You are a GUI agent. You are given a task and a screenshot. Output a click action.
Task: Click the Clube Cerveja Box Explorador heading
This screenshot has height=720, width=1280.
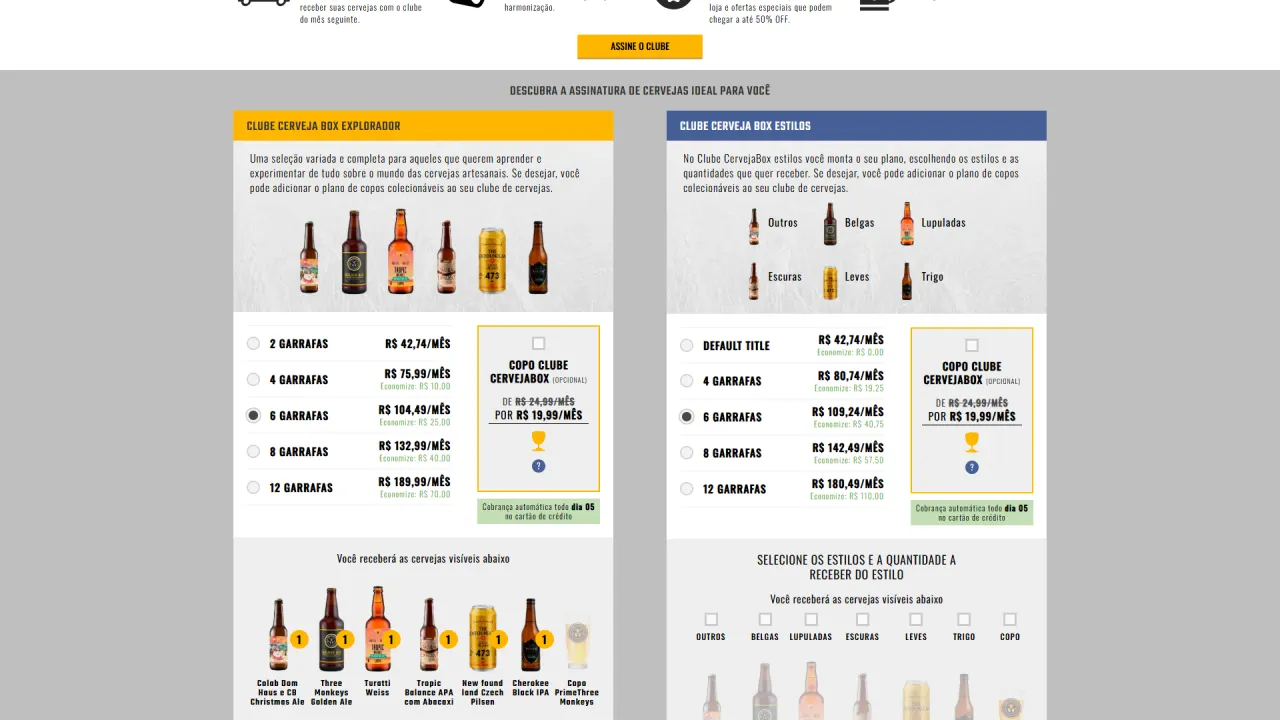(x=323, y=126)
